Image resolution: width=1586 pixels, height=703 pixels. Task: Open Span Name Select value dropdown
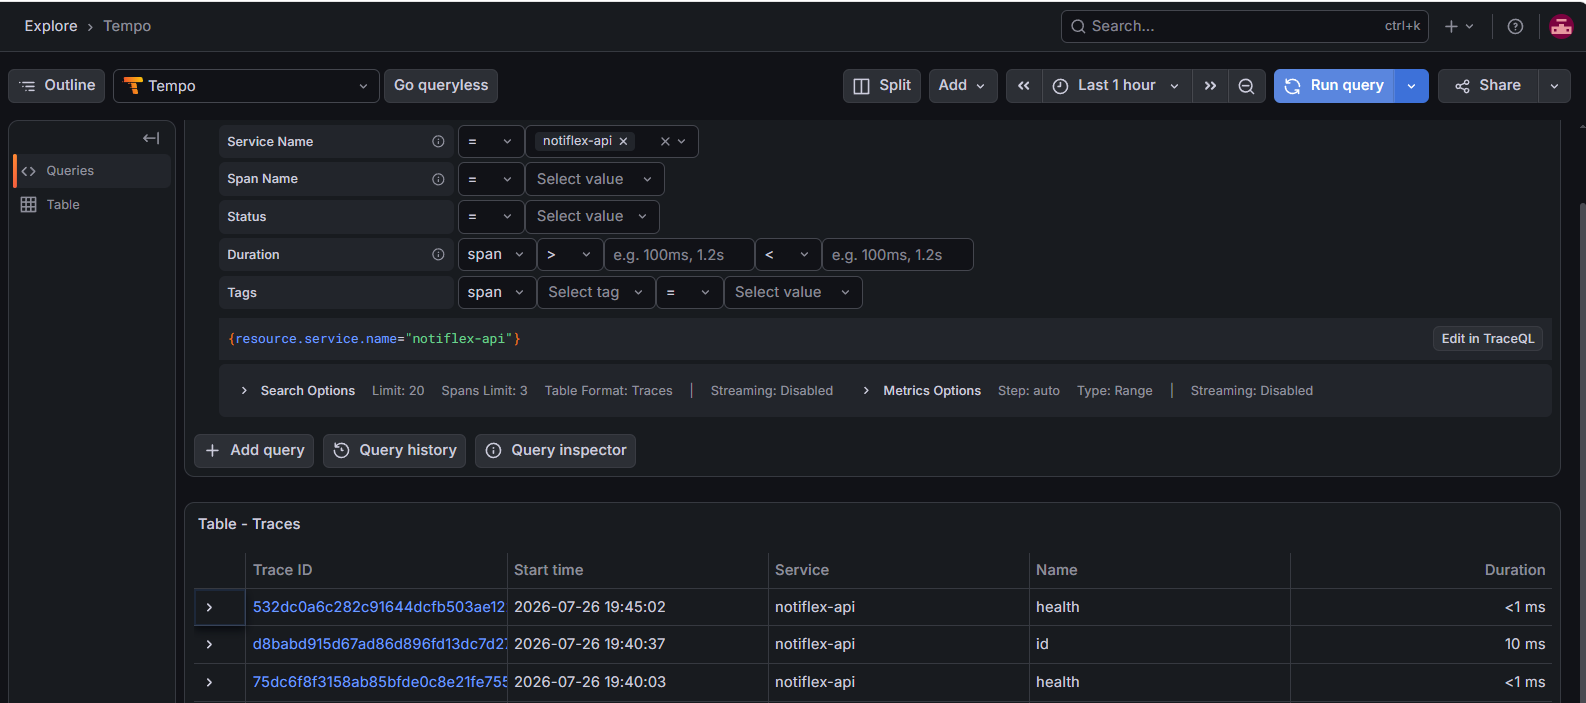click(x=595, y=179)
